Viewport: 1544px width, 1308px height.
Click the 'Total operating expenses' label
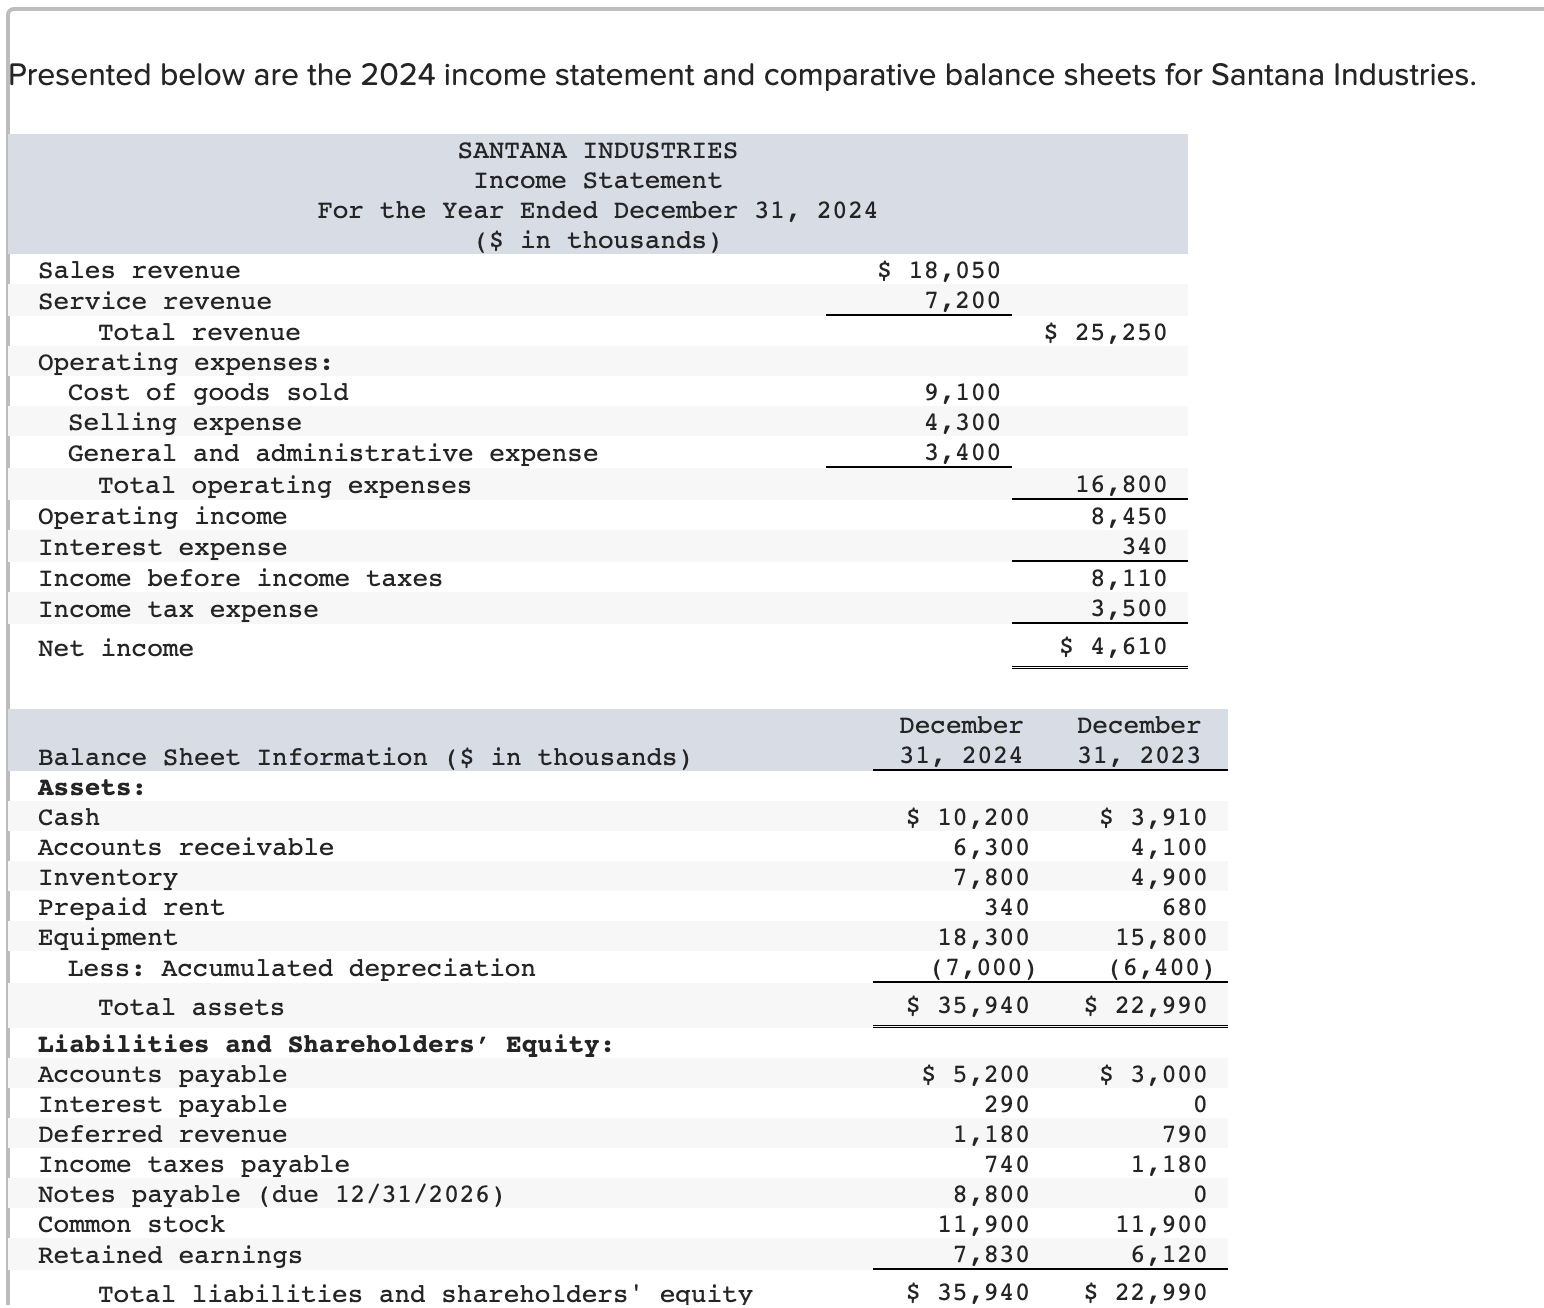[x=284, y=486]
